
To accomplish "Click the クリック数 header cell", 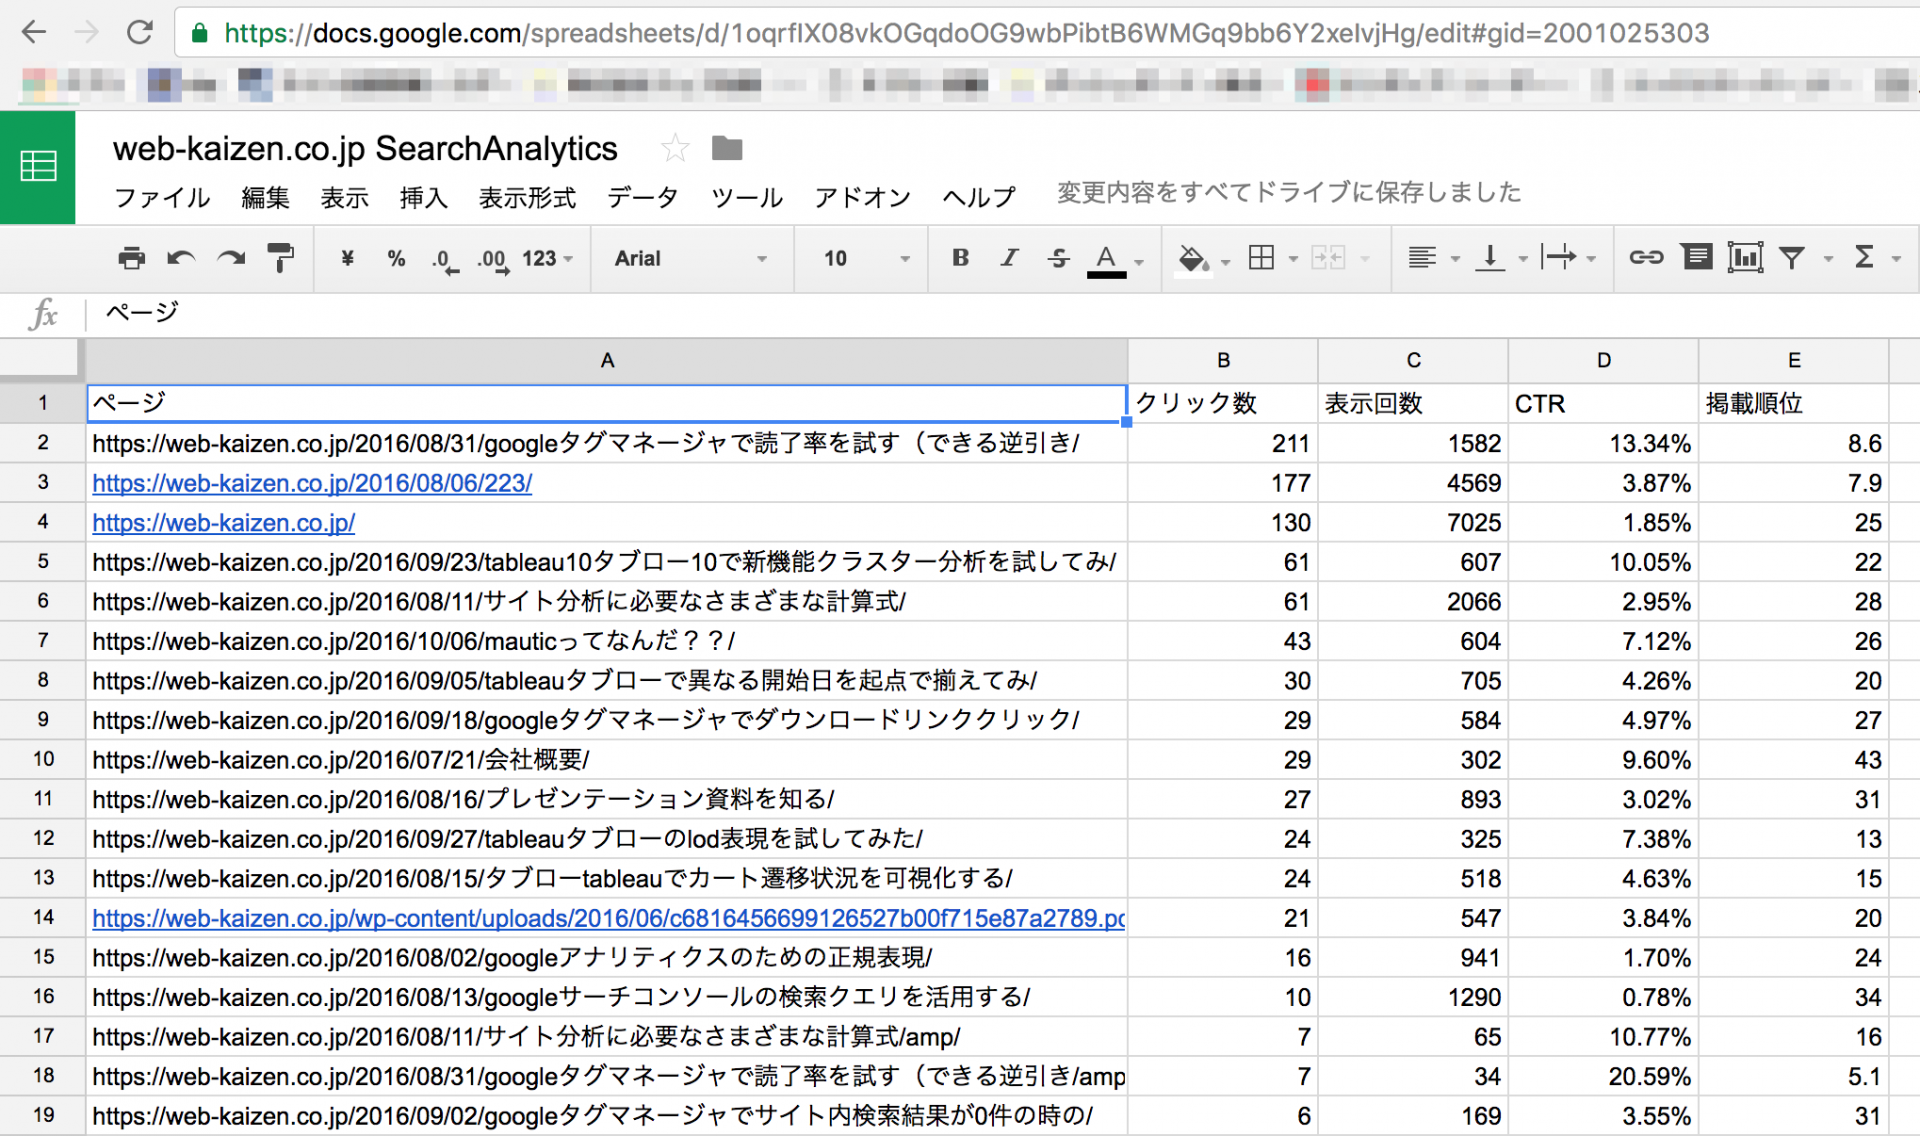I will click(1223, 404).
